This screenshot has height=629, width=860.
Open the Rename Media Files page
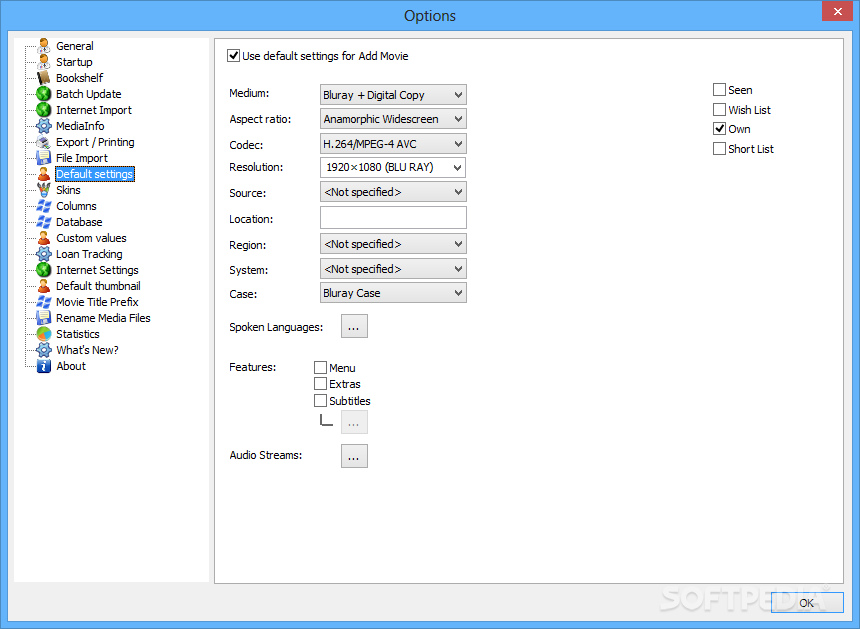[x=103, y=318]
